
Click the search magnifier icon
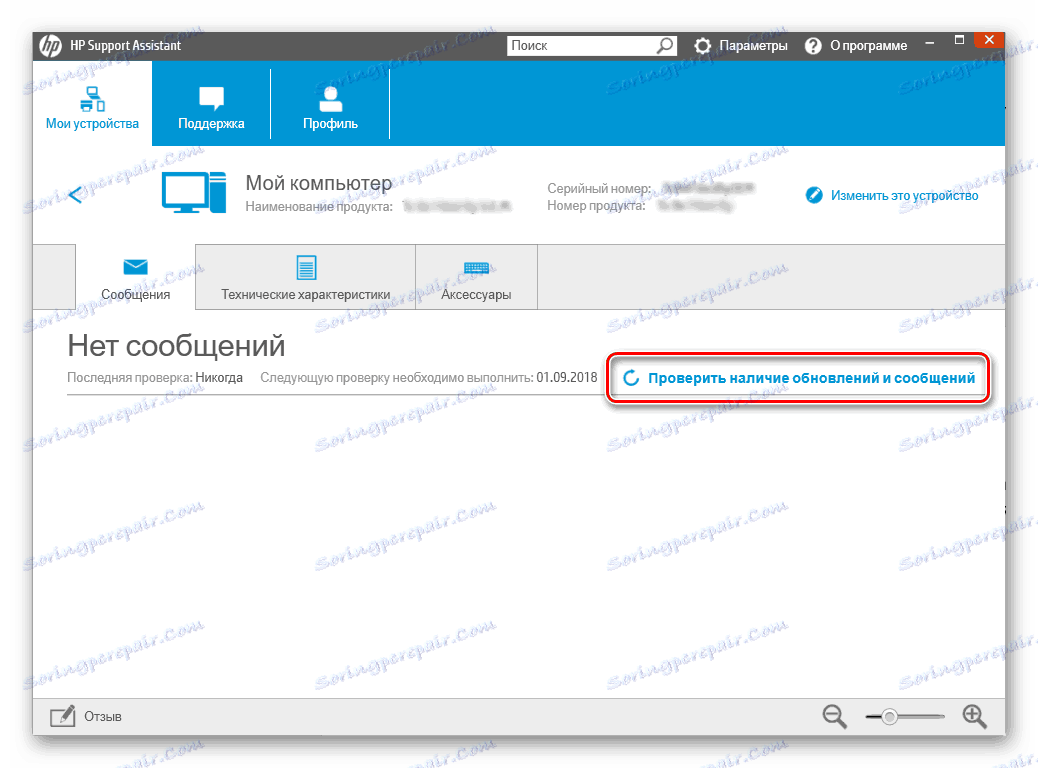coord(665,45)
